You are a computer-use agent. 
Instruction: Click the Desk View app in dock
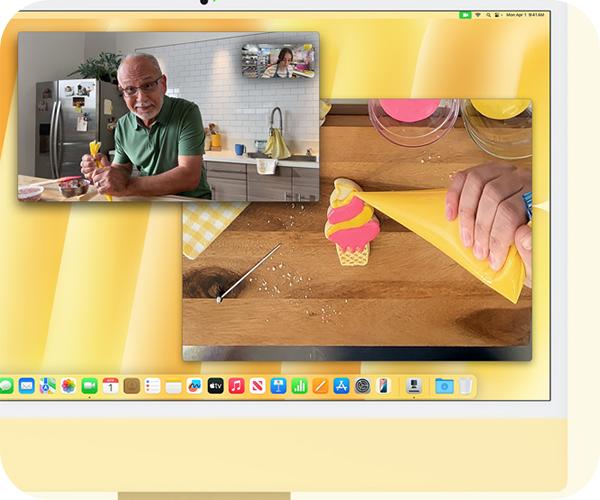point(414,386)
